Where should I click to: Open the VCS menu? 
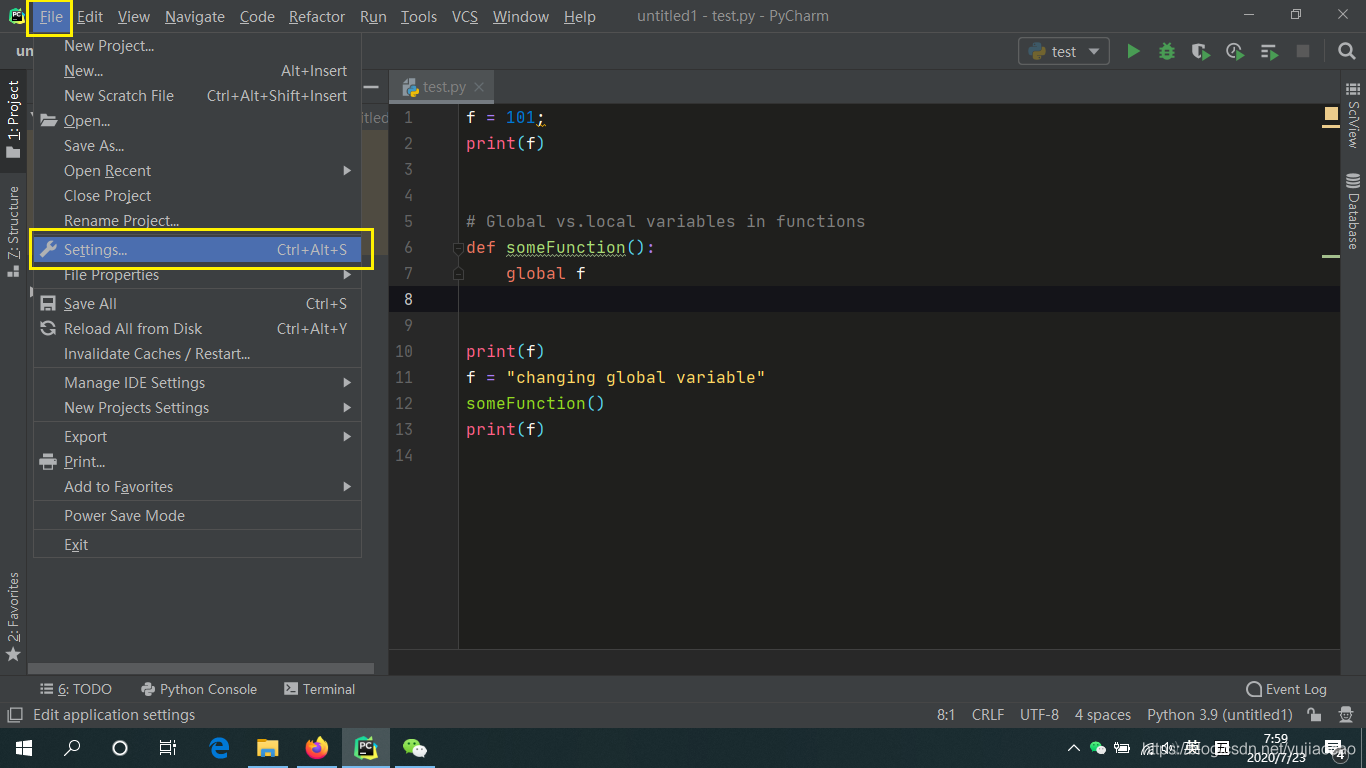465,17
